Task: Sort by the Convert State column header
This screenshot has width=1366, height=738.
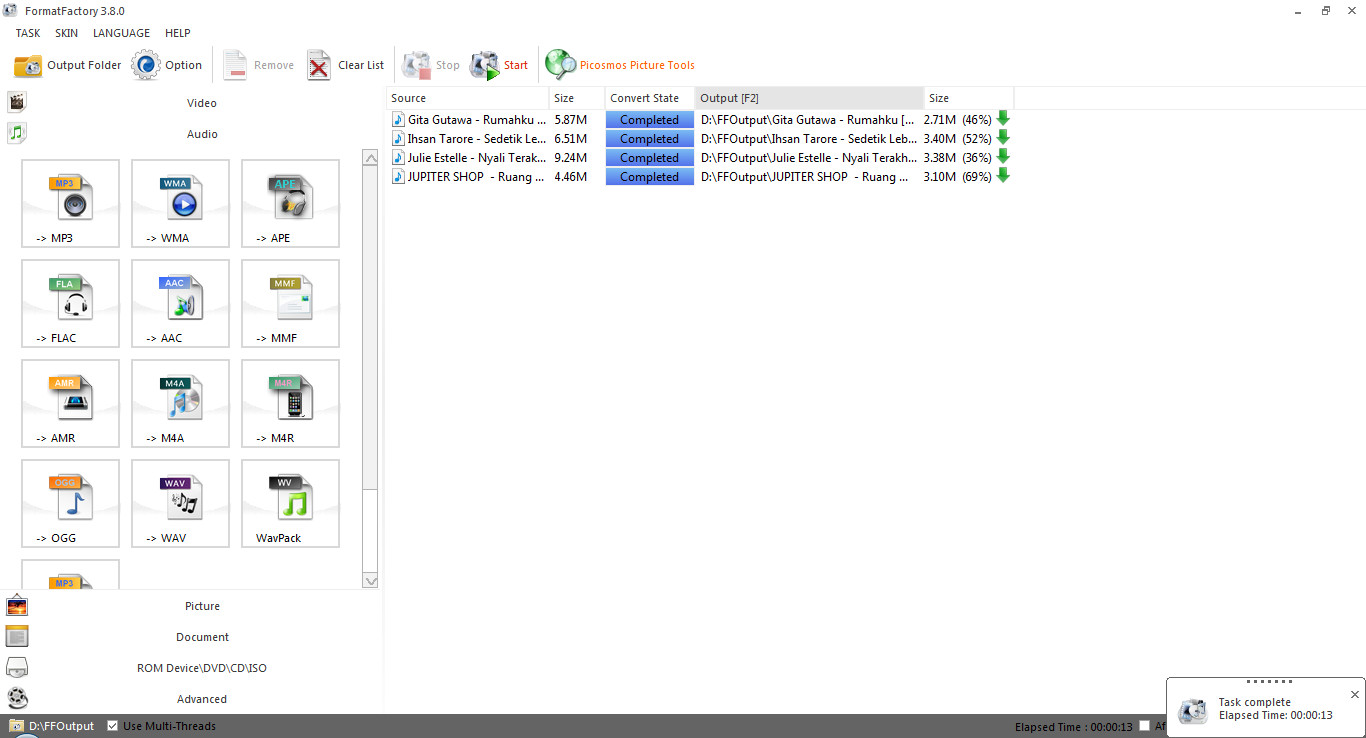Action: [x=650, y=98]
